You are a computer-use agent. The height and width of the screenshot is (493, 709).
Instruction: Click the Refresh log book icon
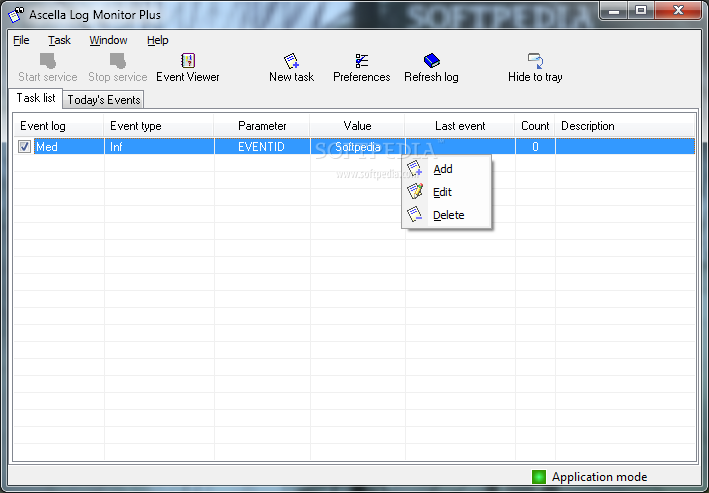point(431,60)
